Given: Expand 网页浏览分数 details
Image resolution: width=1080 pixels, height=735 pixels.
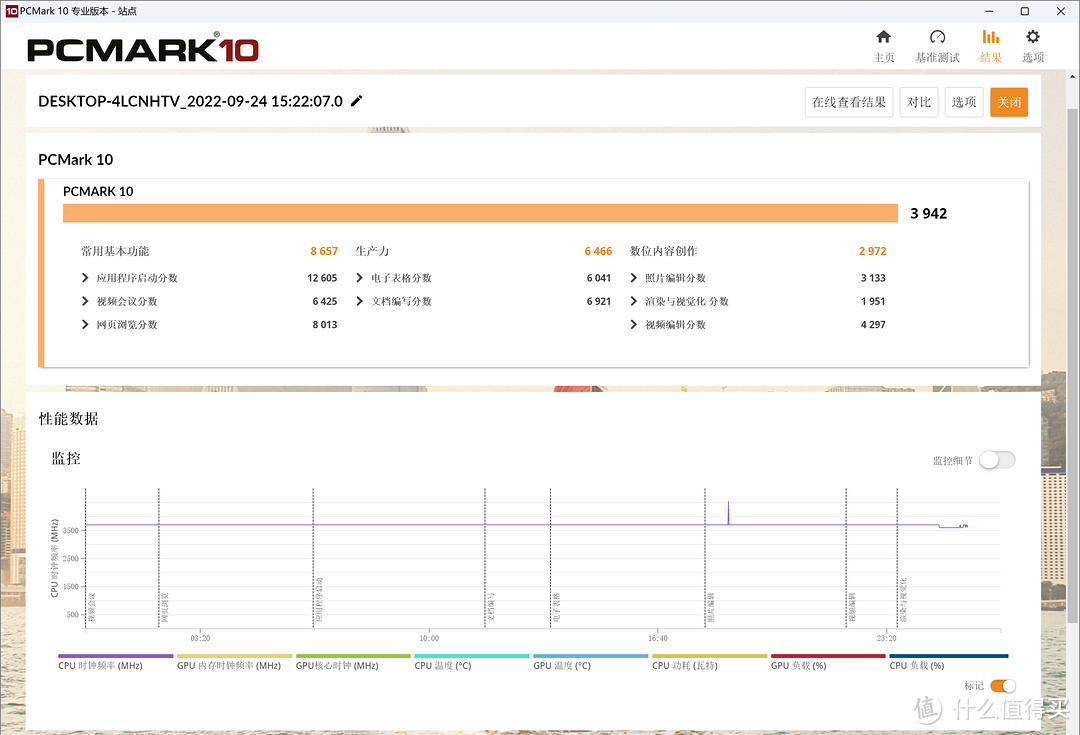Looking at the screenshot, I should tap(85, 324).
